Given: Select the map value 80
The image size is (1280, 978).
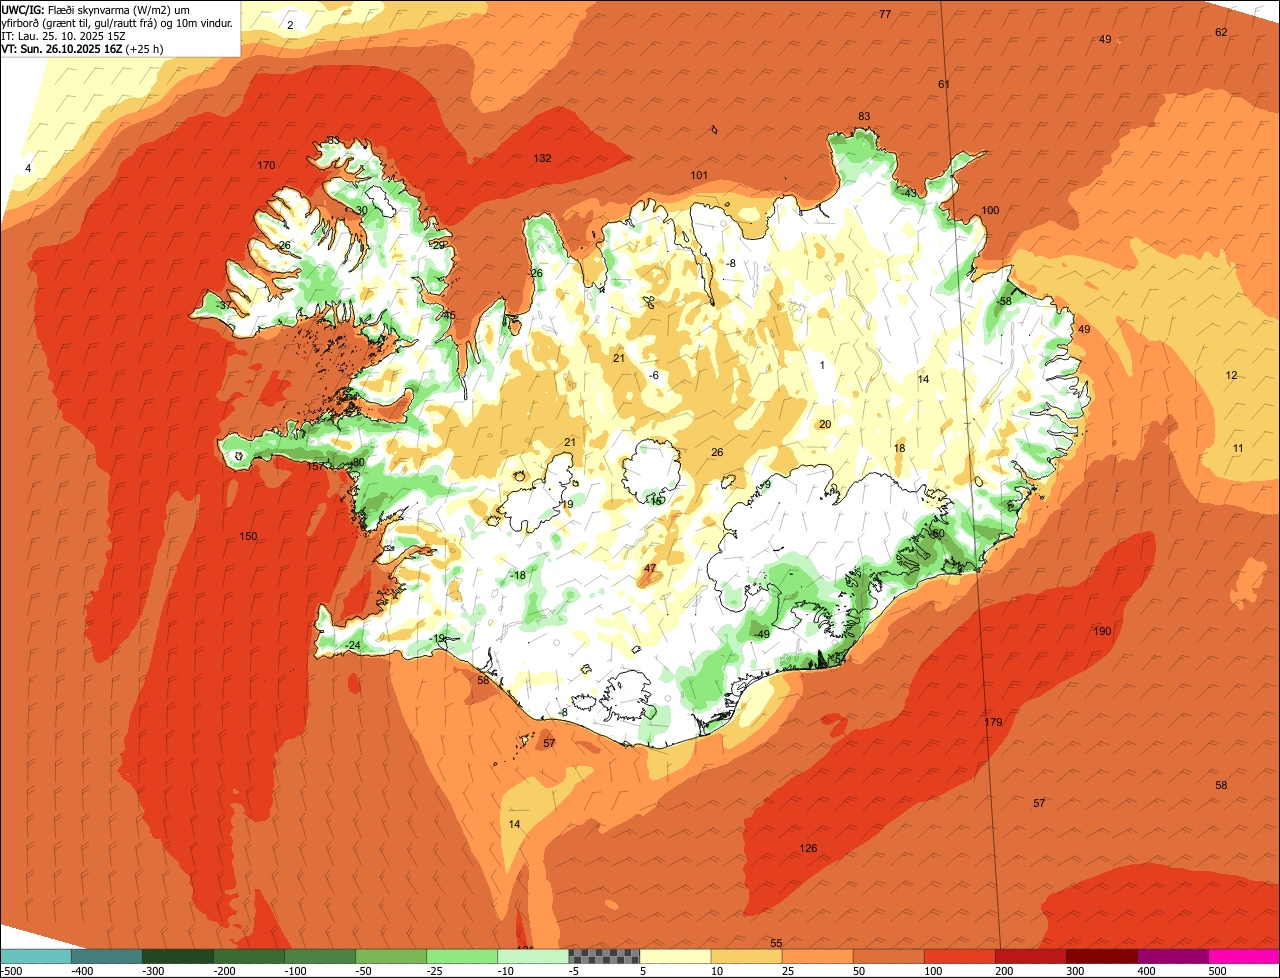Looking at the screenshot, I should coord(358,463).
